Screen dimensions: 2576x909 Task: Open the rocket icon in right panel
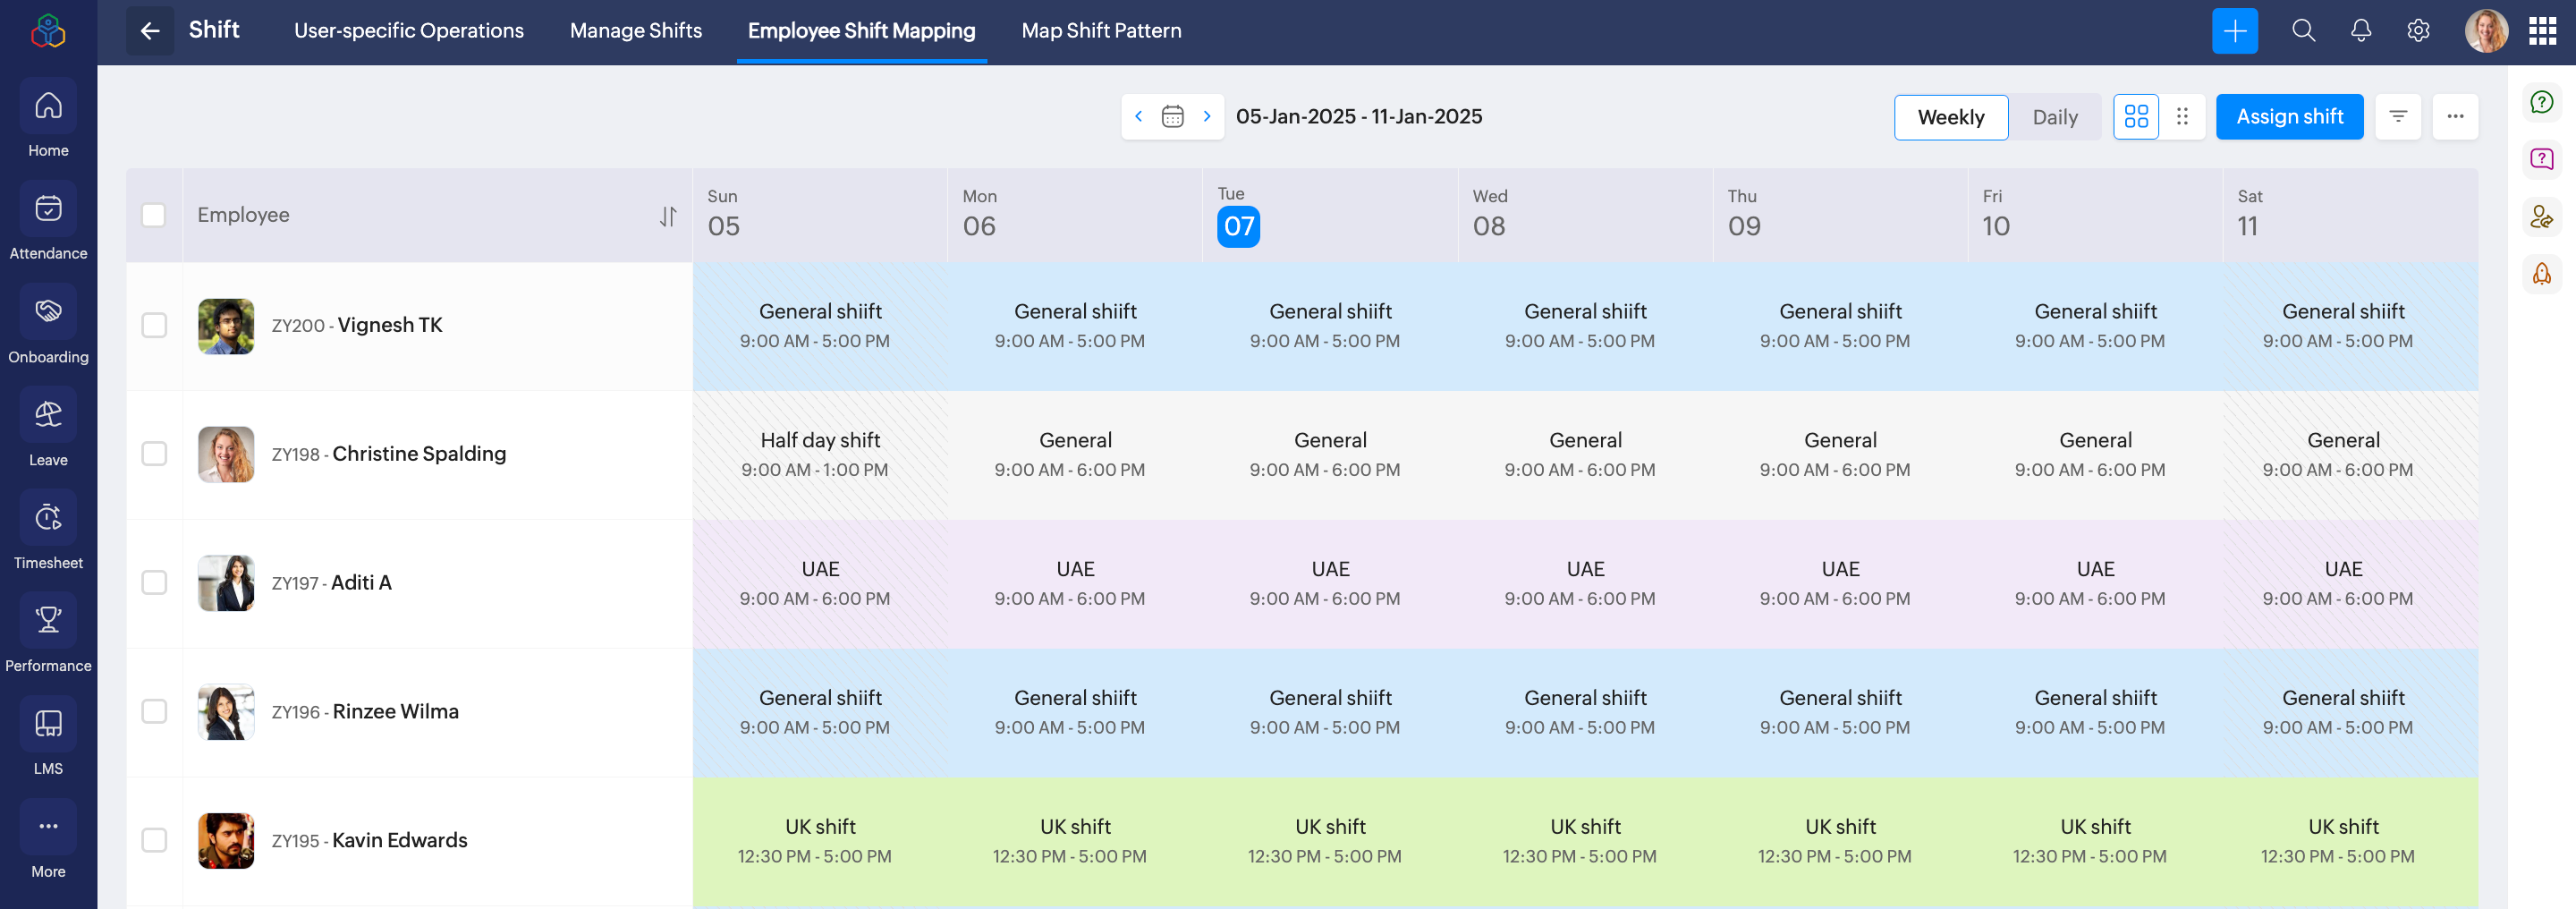coord(2541,273)
